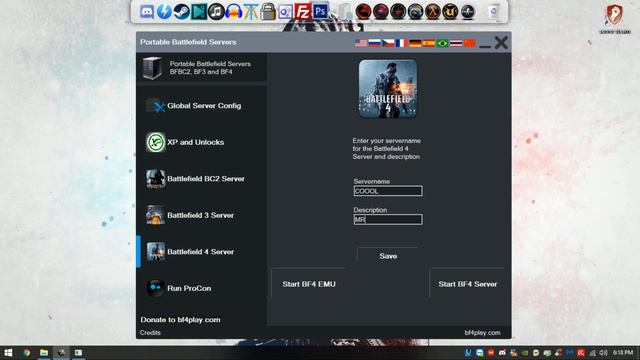This screenshot has width=640, height=360.
Task: Click the Global Server Config wrench icon
Action: (x=156, y=106)
